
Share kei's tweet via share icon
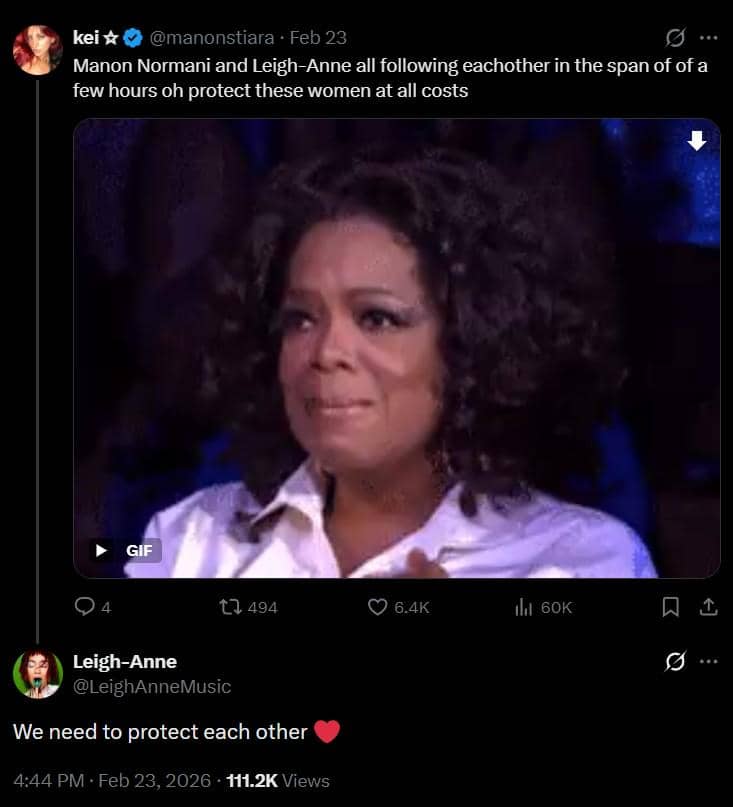[707, 607]
